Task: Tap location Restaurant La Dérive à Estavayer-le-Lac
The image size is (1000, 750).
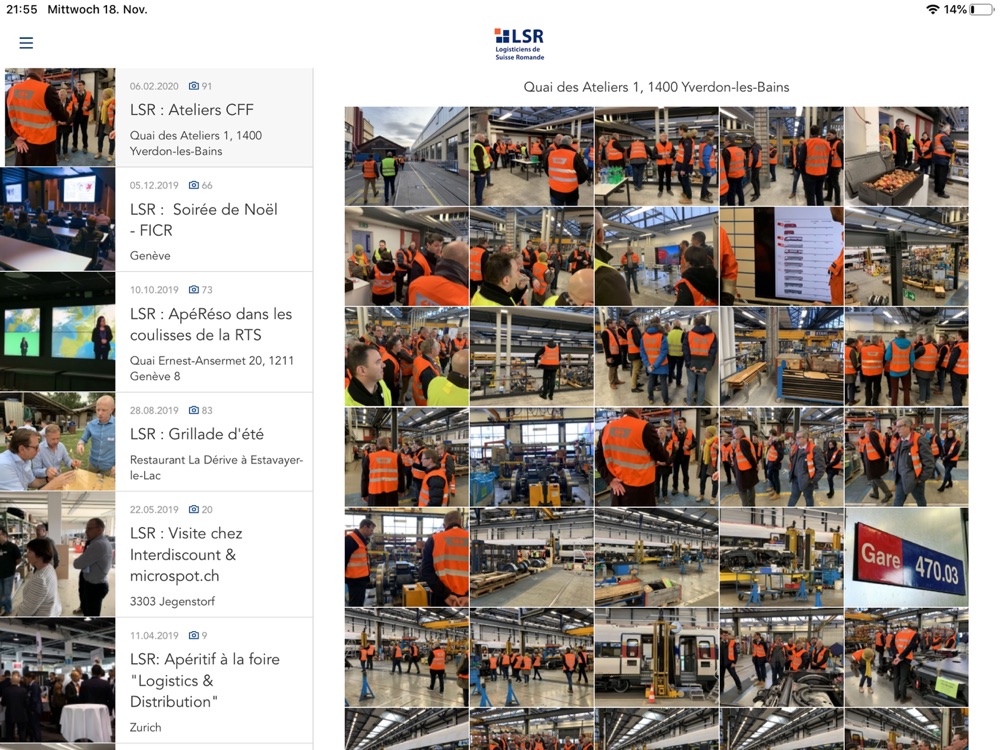Action: (216, 467)
